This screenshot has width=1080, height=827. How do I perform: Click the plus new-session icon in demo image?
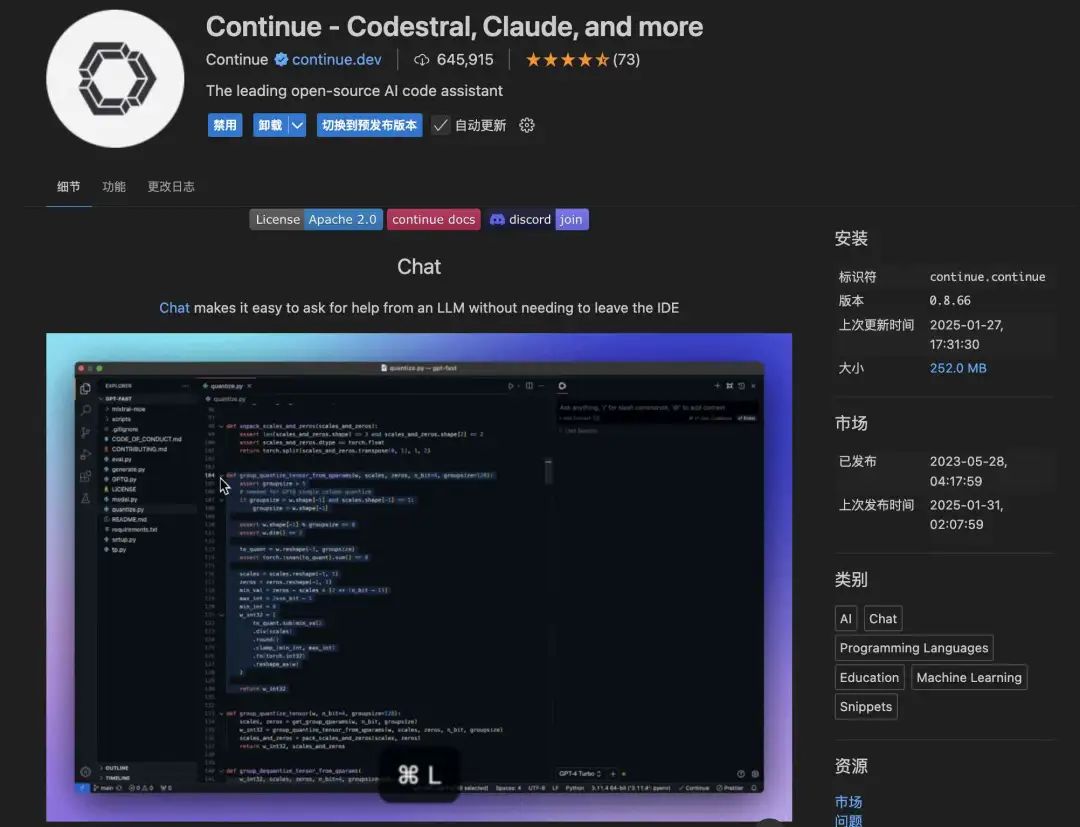717,386
